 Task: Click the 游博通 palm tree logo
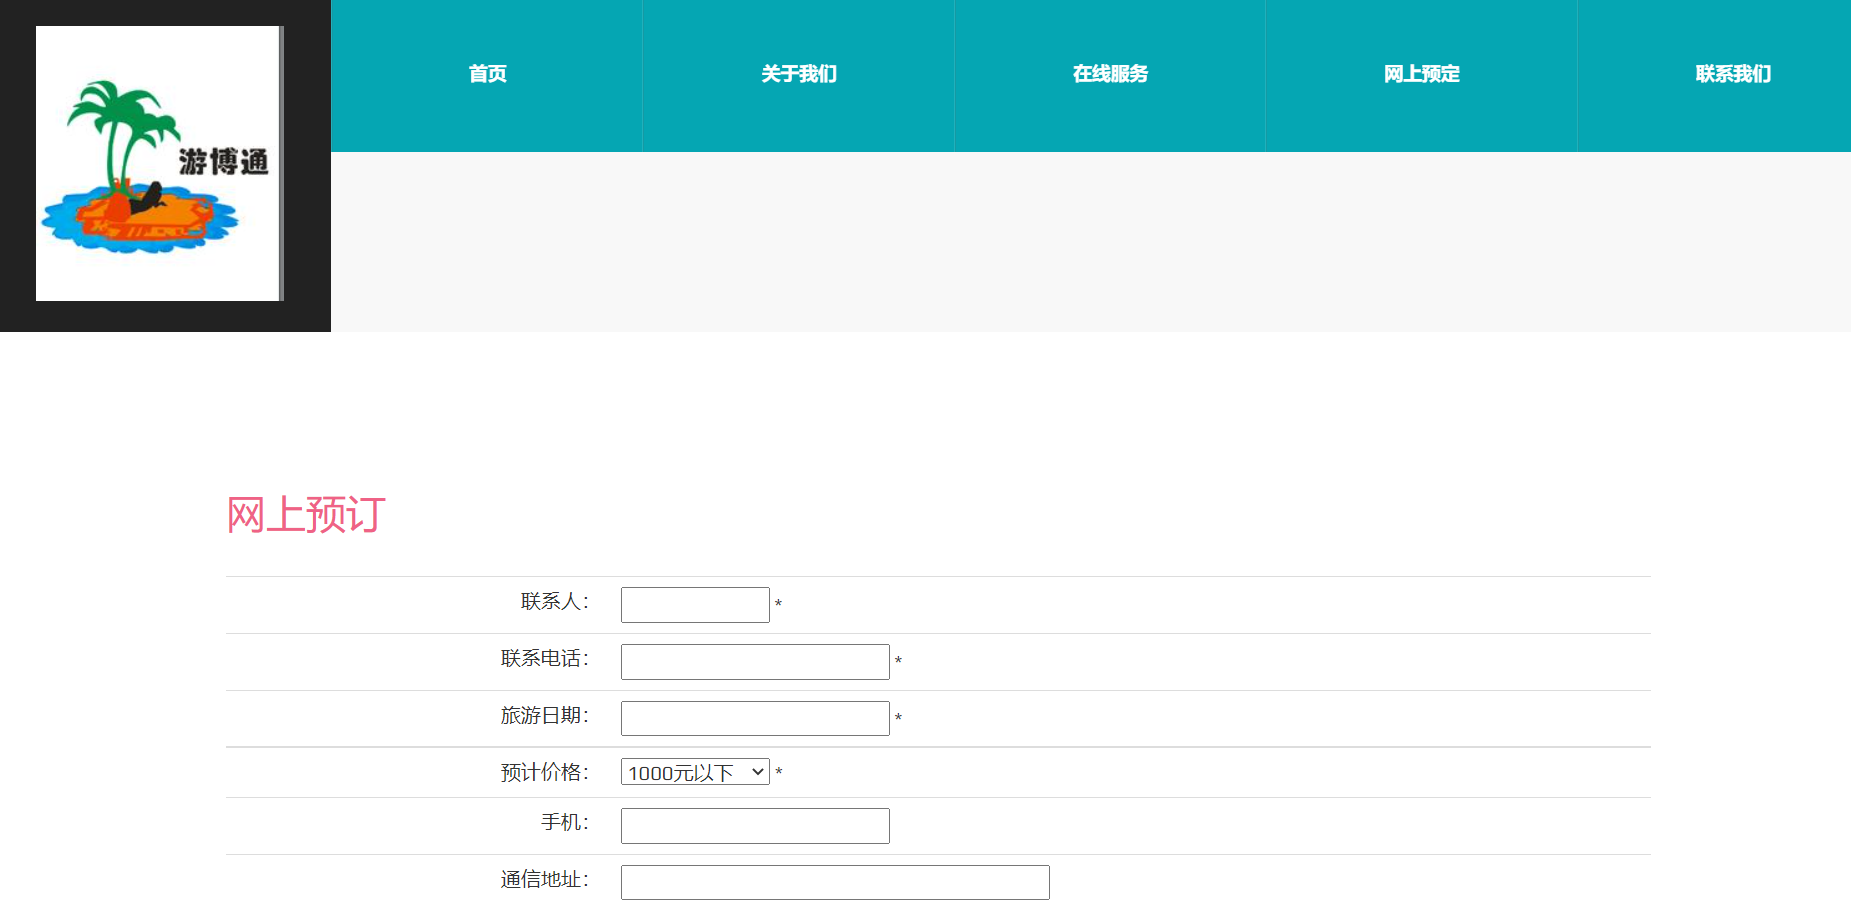[x=158, y=164]
